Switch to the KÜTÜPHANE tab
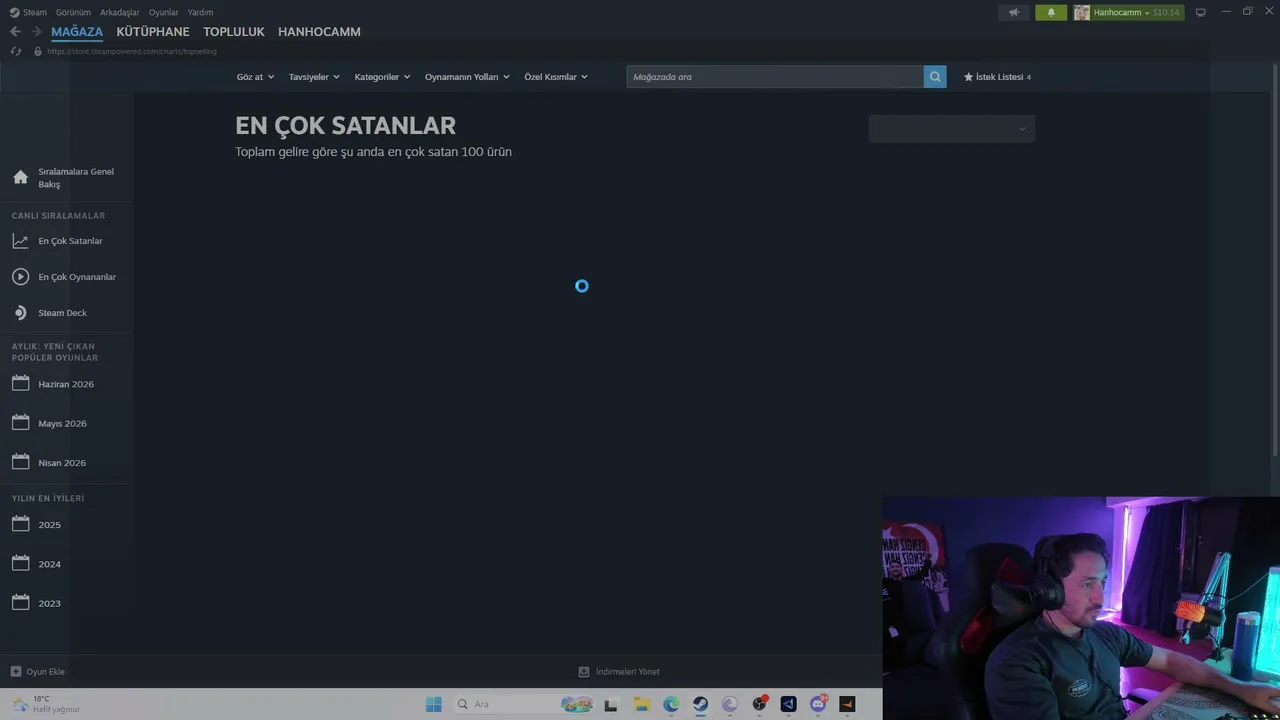Image resolution: width=1280 pixels, height=720 pixels. [x=153, y=32]
